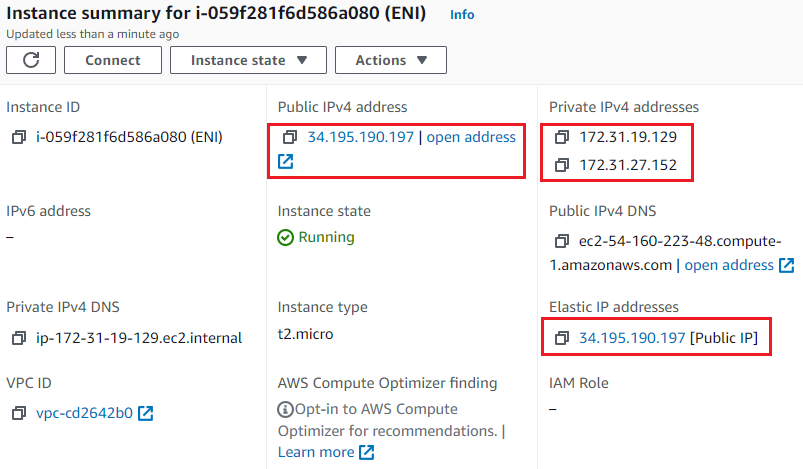Viewport: 803px width, 469px height.
Task: Copy private IP 172.31.27.152
Action: (562, 165)
